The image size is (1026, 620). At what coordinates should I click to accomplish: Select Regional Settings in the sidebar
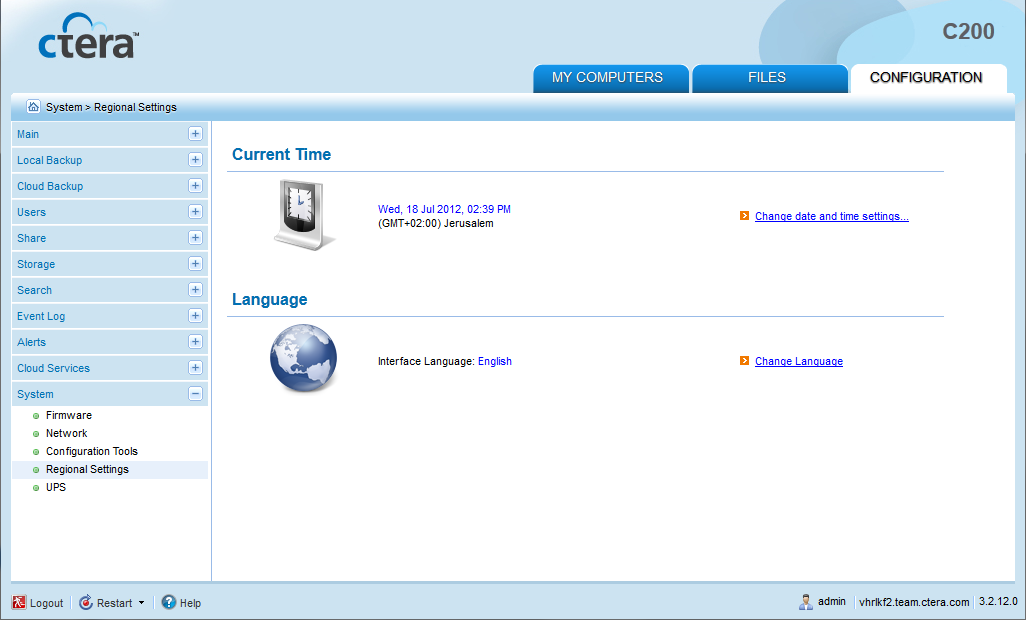87,470
